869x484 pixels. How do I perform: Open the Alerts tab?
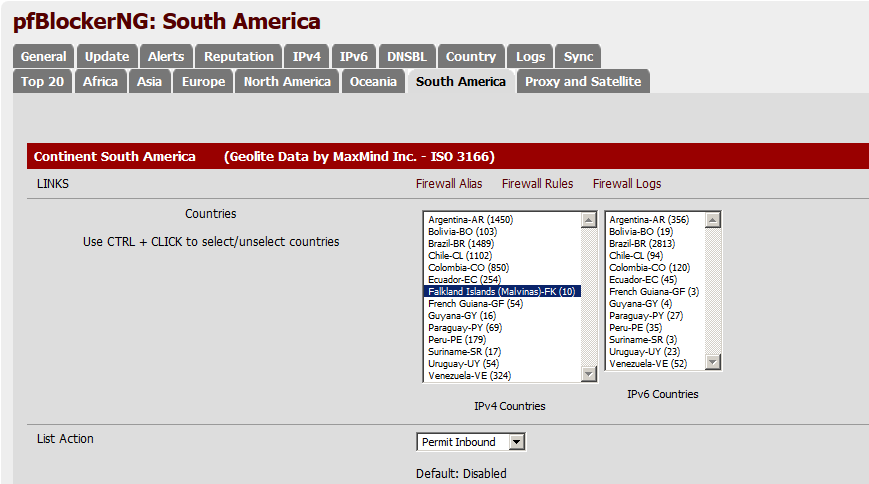(x=166, y=57)
